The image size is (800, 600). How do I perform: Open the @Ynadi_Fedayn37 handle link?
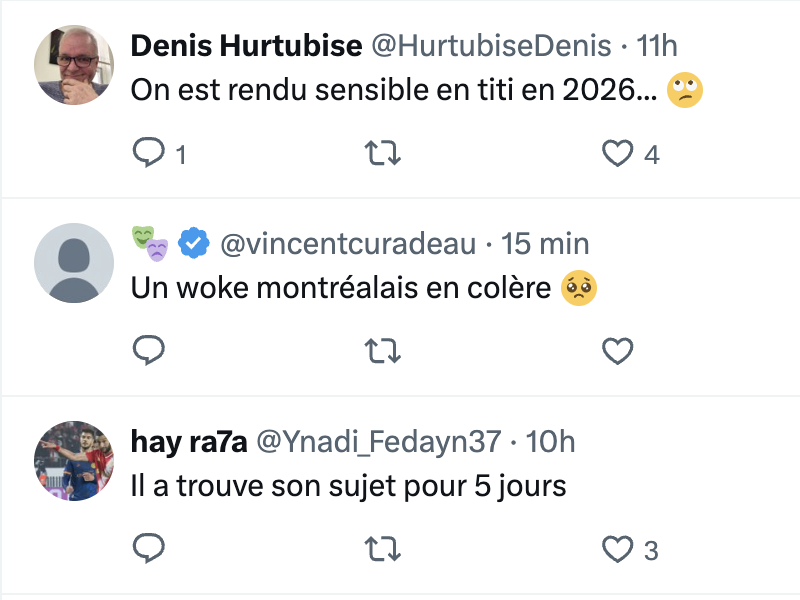coord(379,441)
